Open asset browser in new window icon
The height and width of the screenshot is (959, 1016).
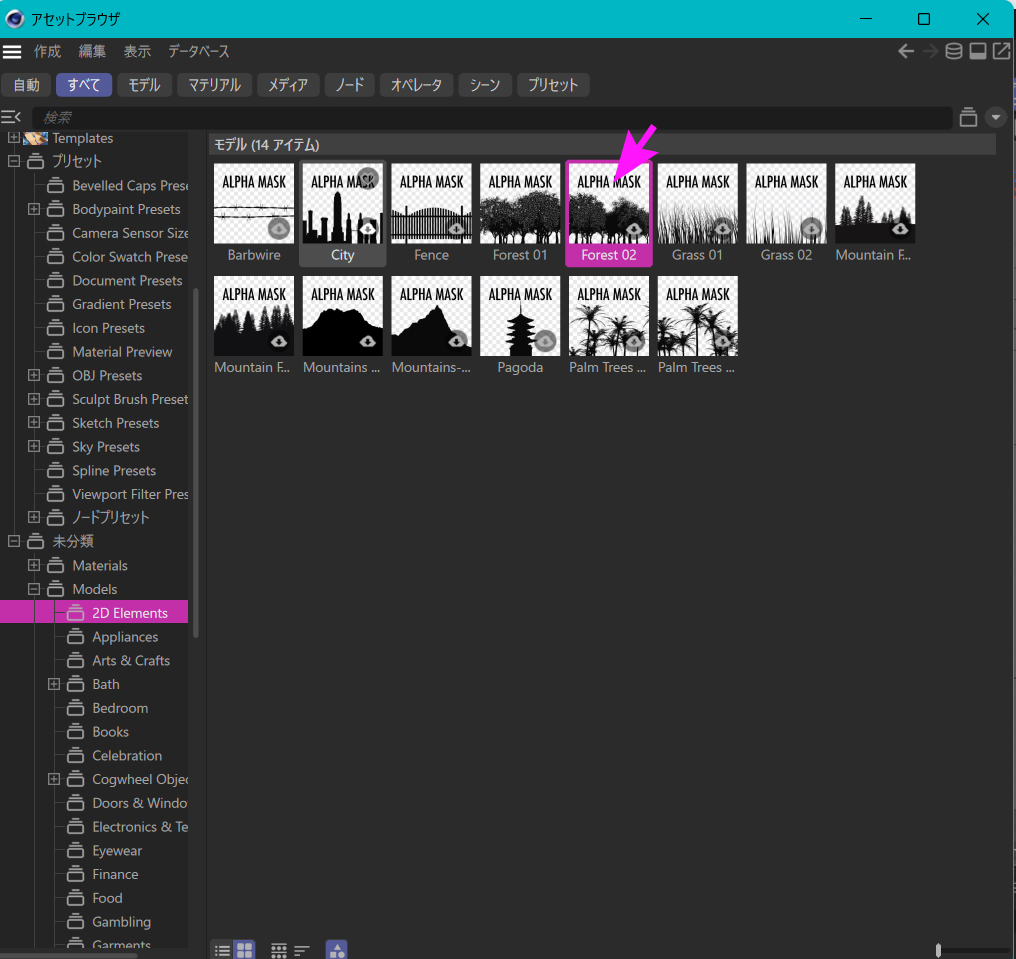(1001, 51)
